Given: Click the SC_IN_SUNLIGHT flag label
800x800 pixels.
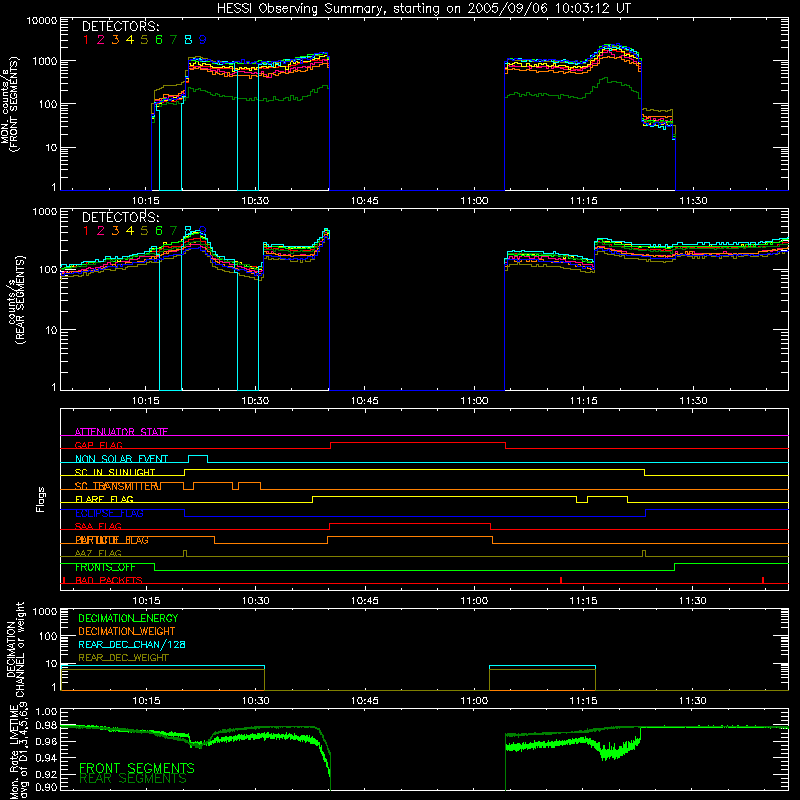Looking at the screenshot, I should 115,472.
